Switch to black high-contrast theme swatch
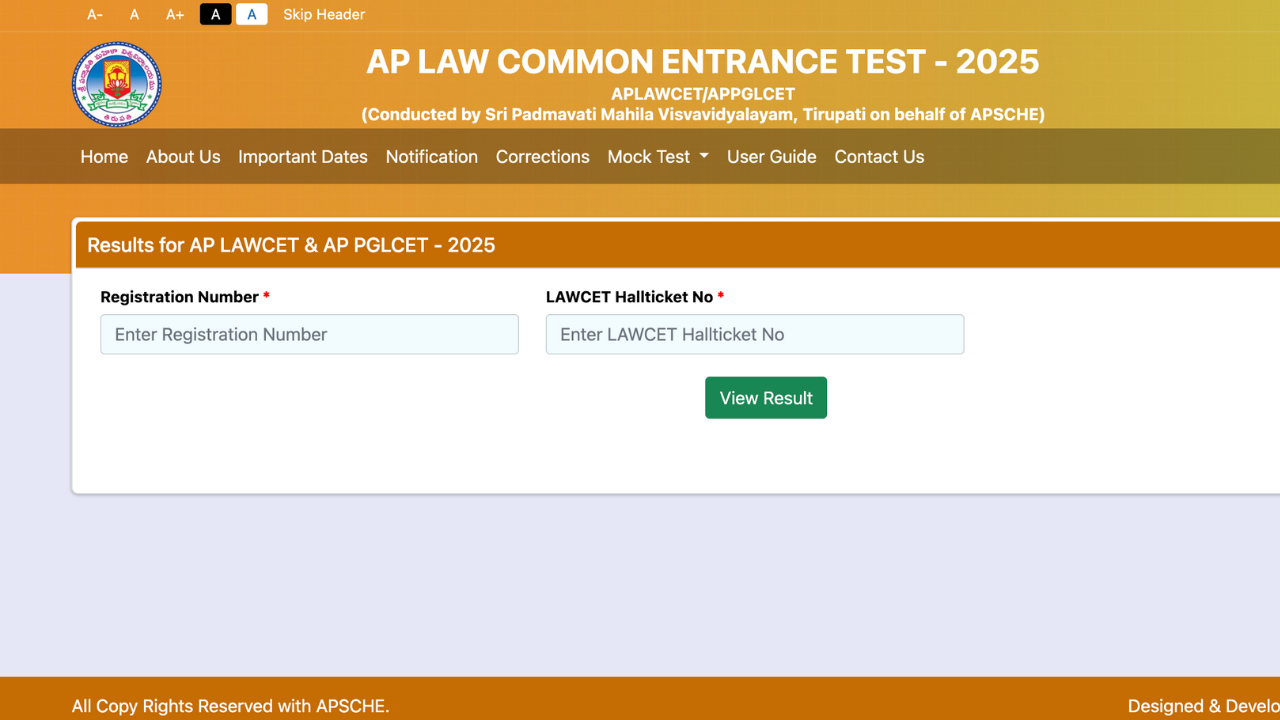The image size is (1280, 720). [x=216, y=14]
